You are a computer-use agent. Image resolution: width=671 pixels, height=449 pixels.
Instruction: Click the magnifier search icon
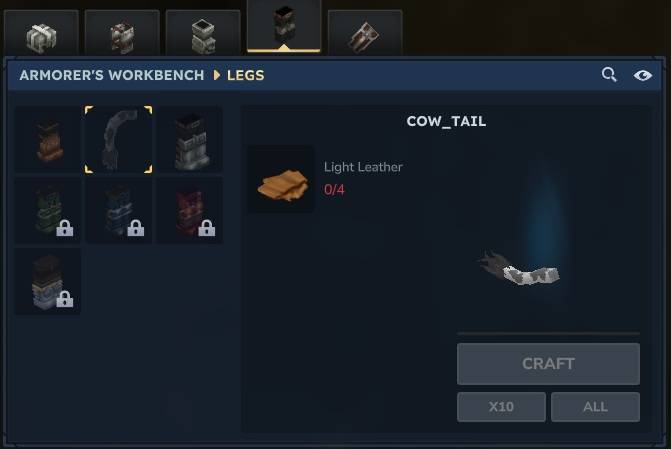coord(609,75)
